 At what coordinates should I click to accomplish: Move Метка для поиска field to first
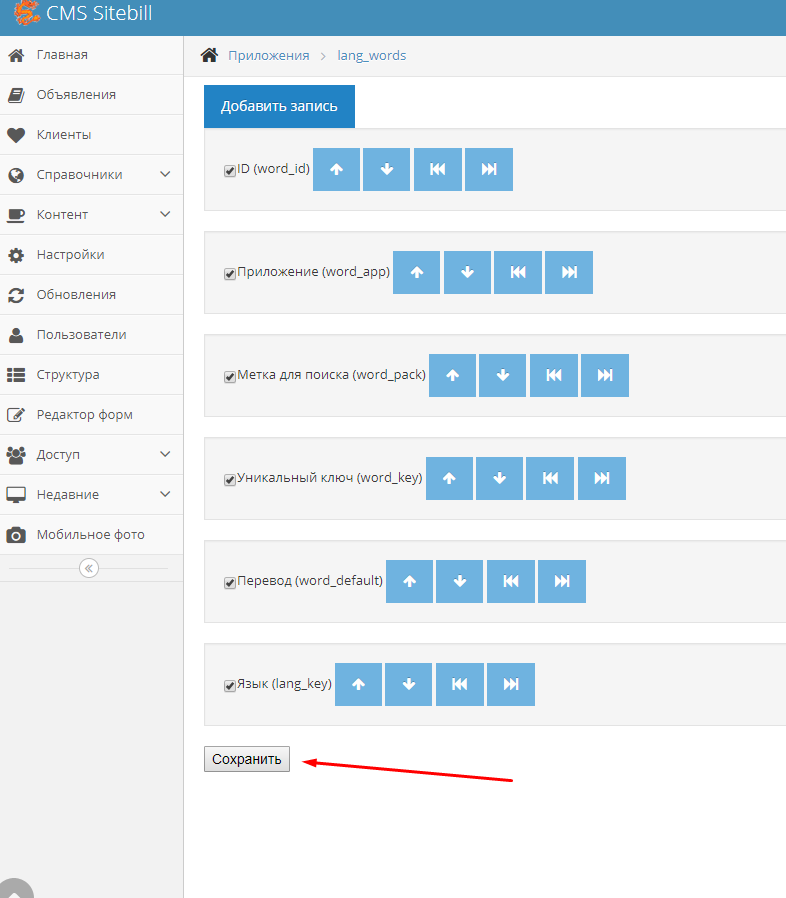click(x=553, y=375)
